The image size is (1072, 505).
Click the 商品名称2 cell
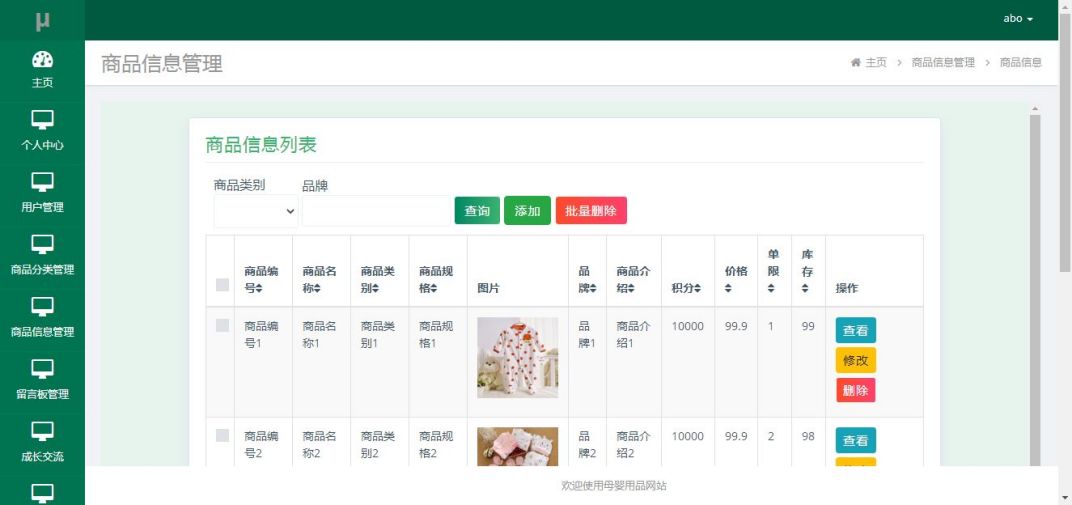(x=320, y=444)
